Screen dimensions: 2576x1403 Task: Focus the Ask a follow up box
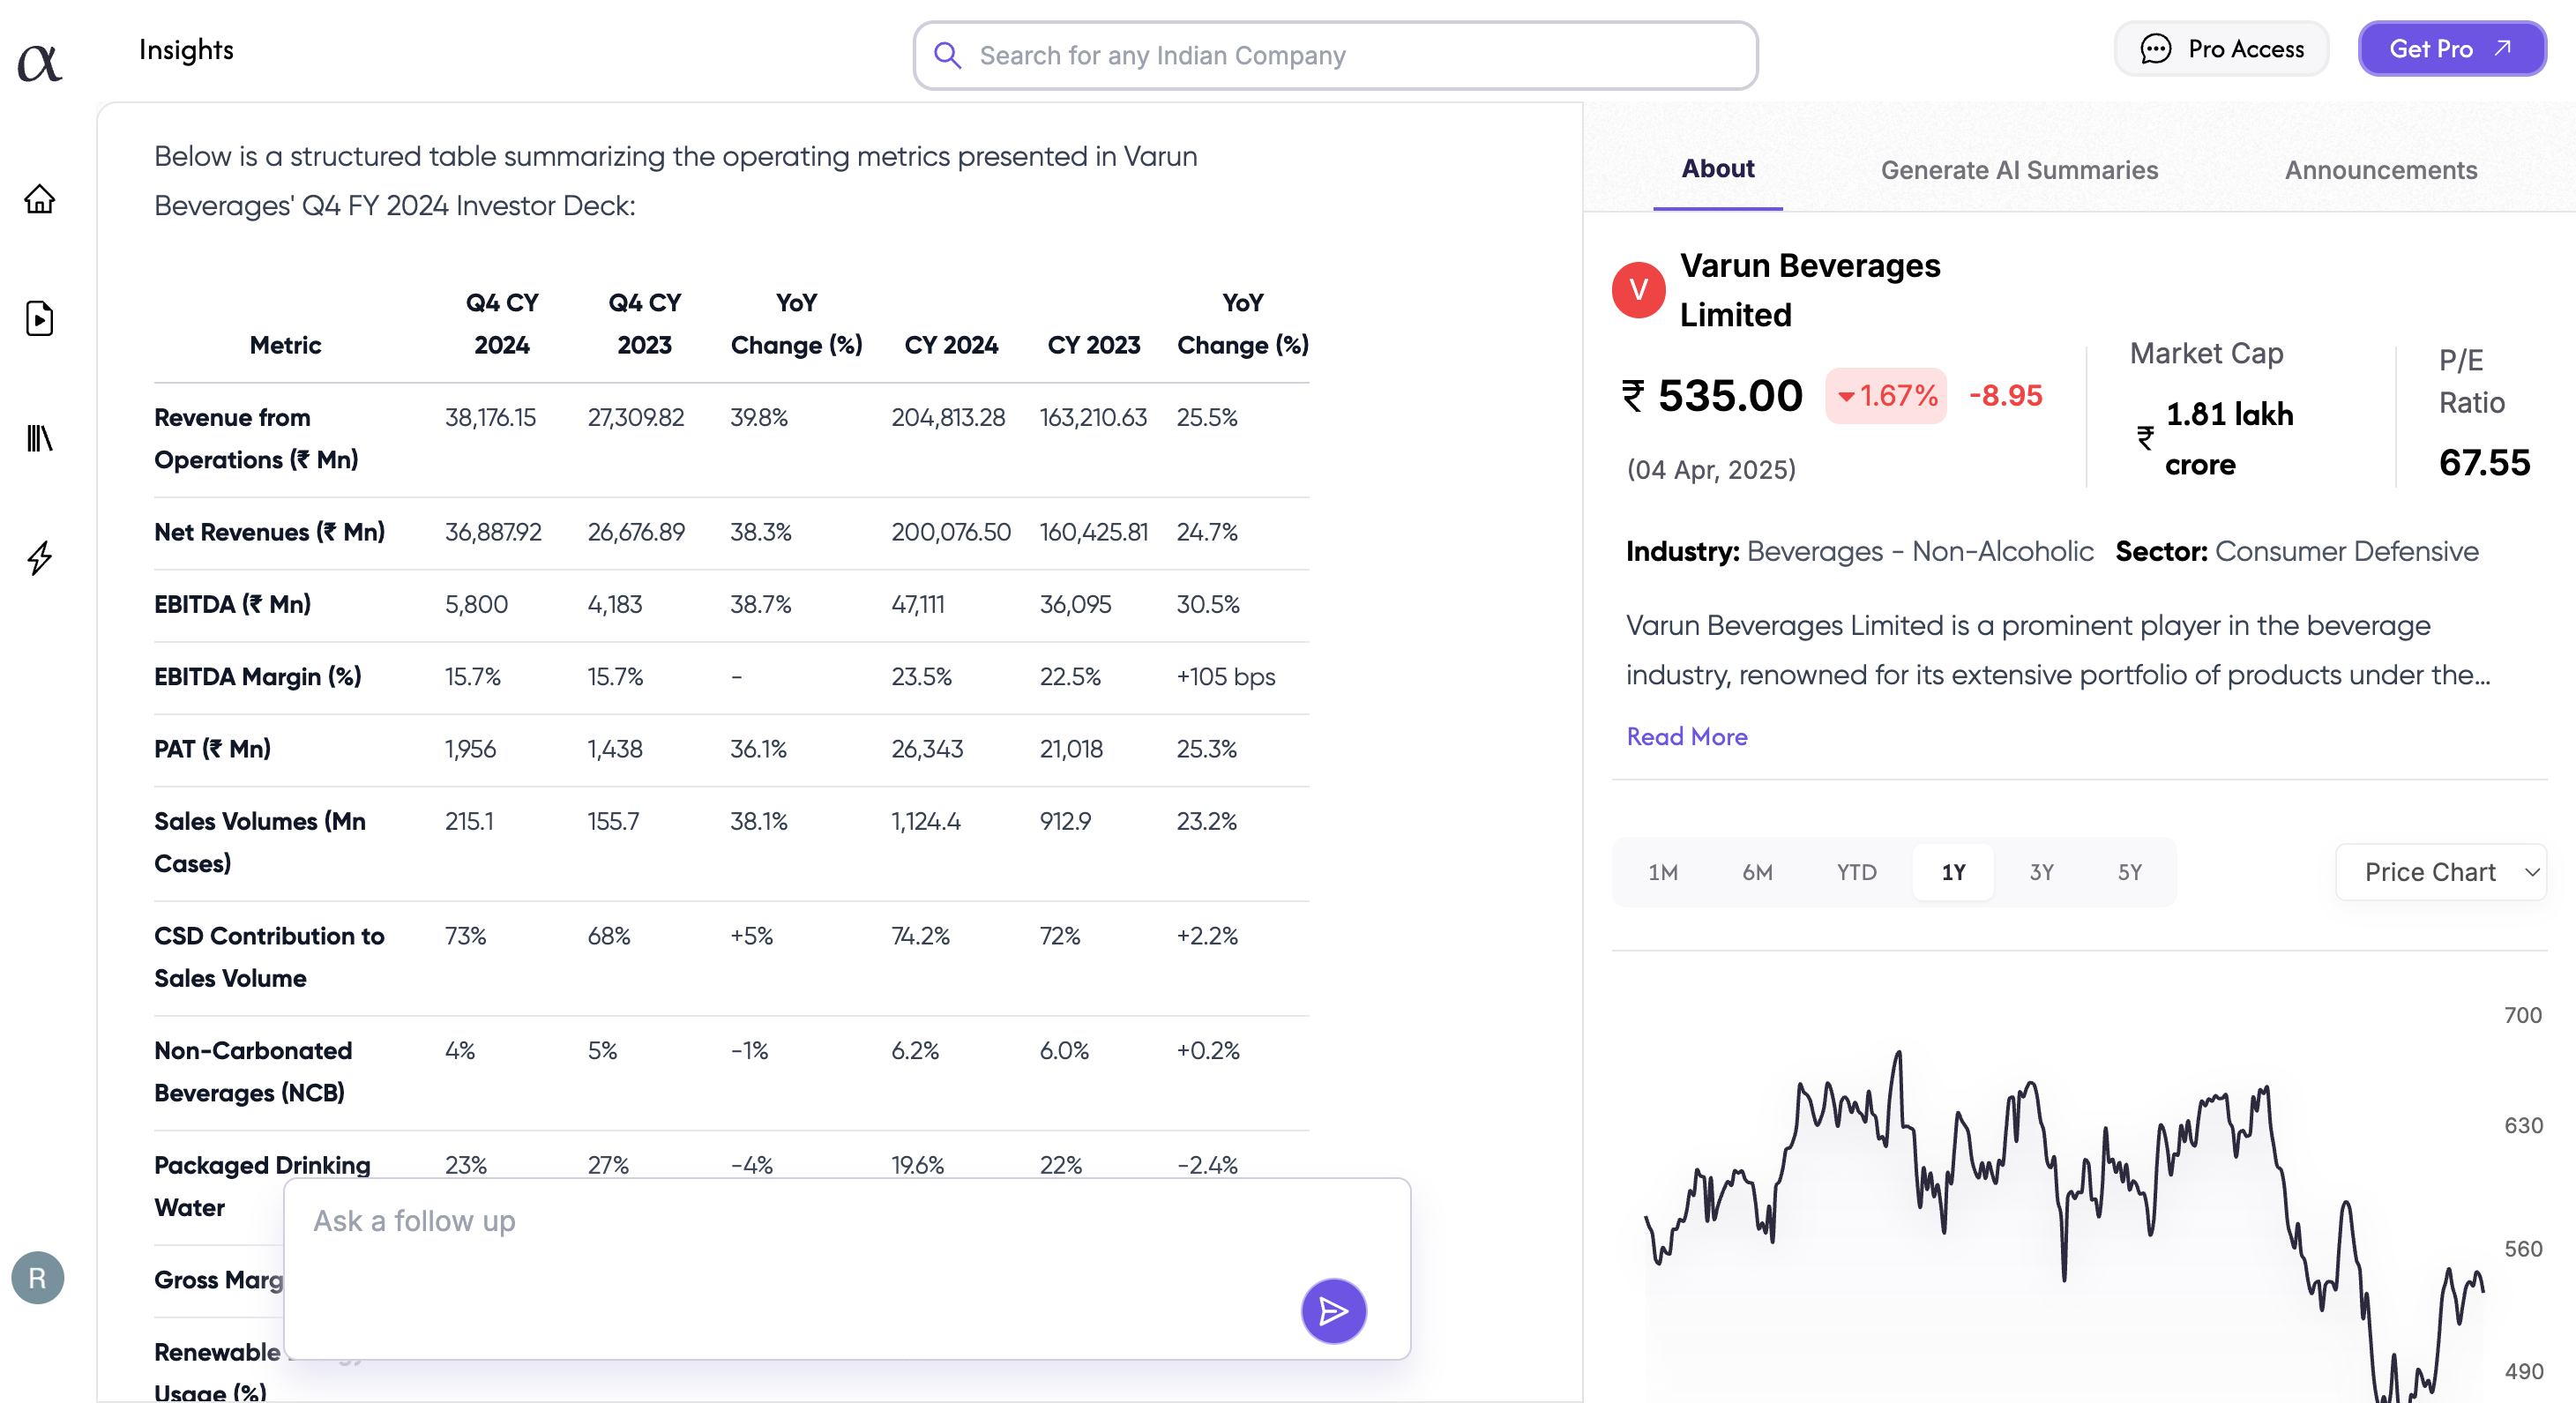(846, 1267)
